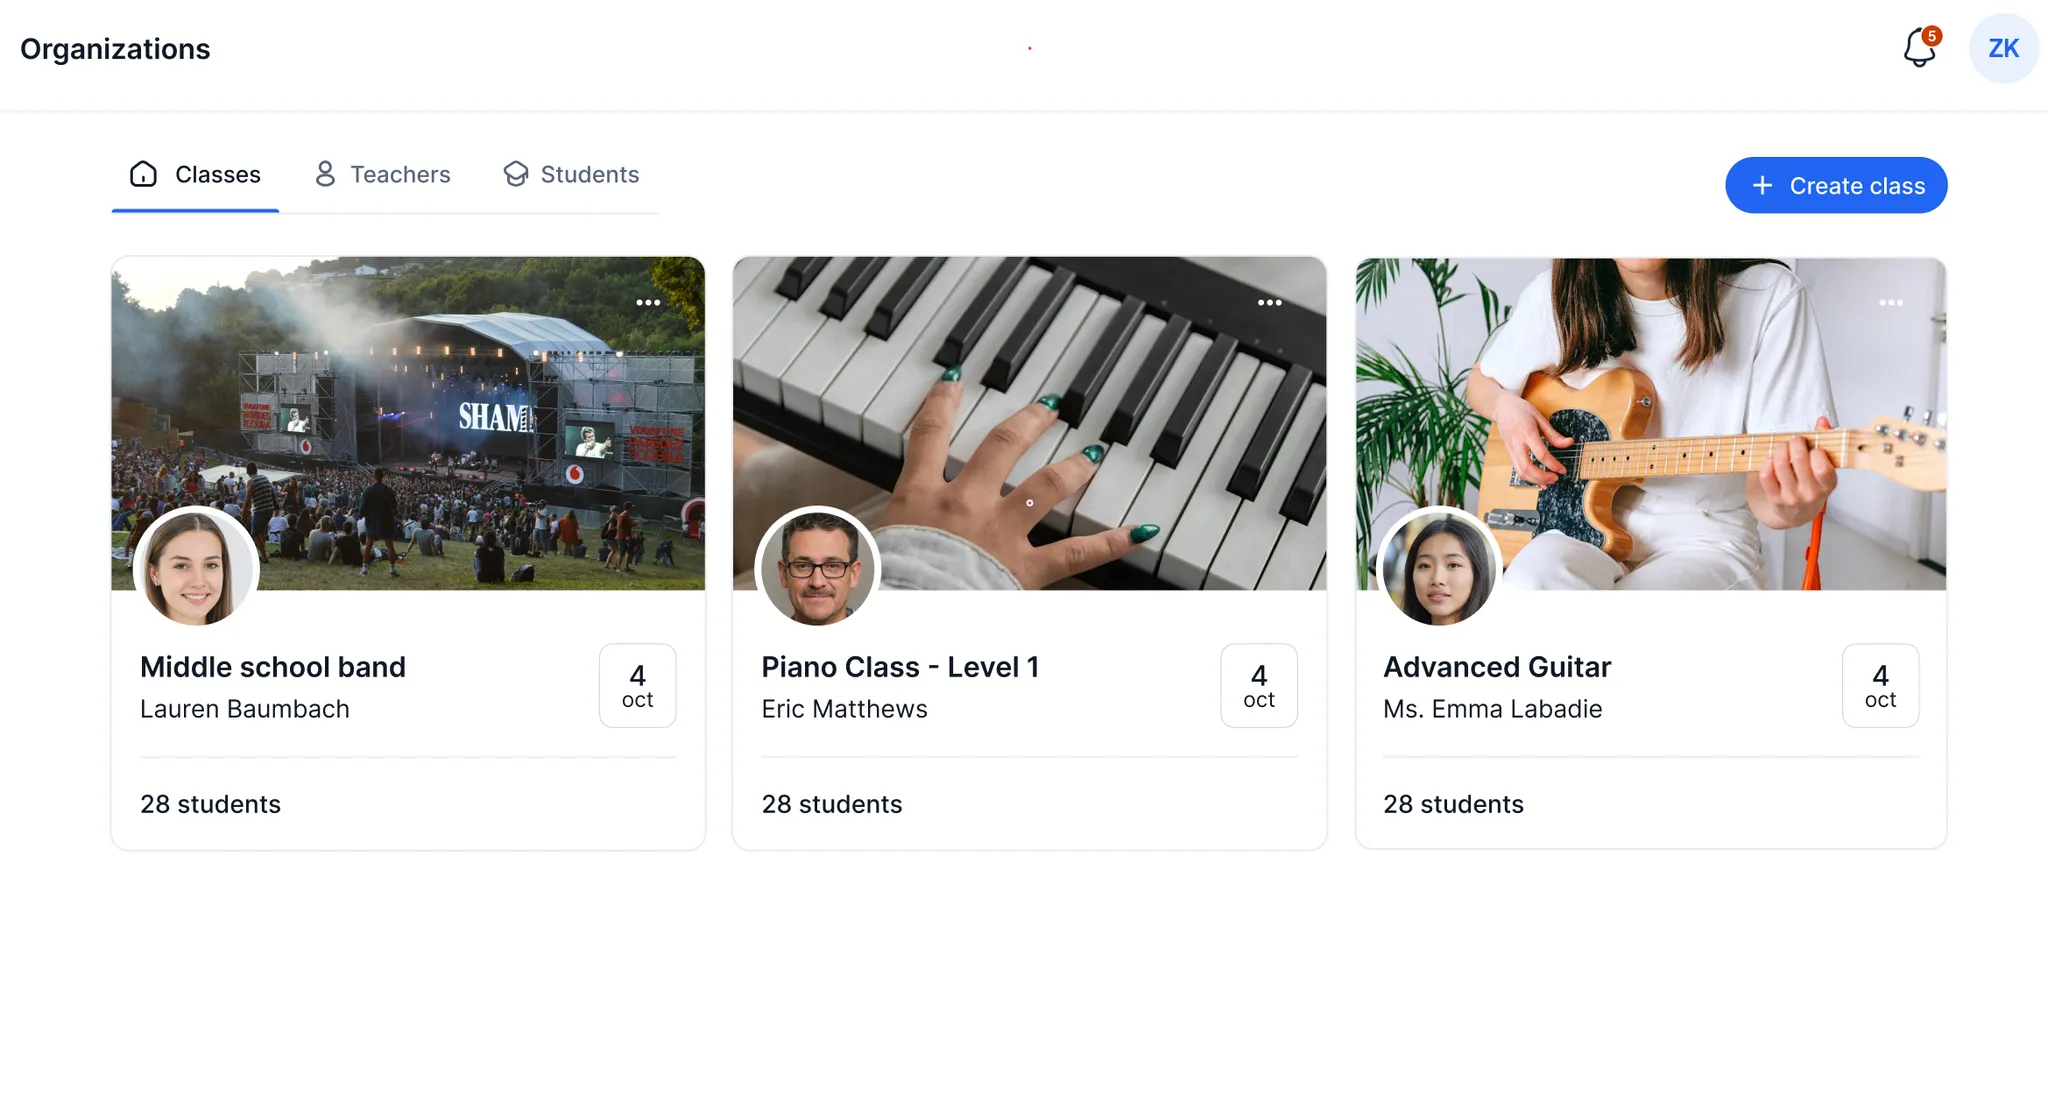Image resolution: width=2048 pixels, height=1118 pixels.
Task: Open three-dot menu on Advanced Guitar card
Action: [x=1890, y=302]
